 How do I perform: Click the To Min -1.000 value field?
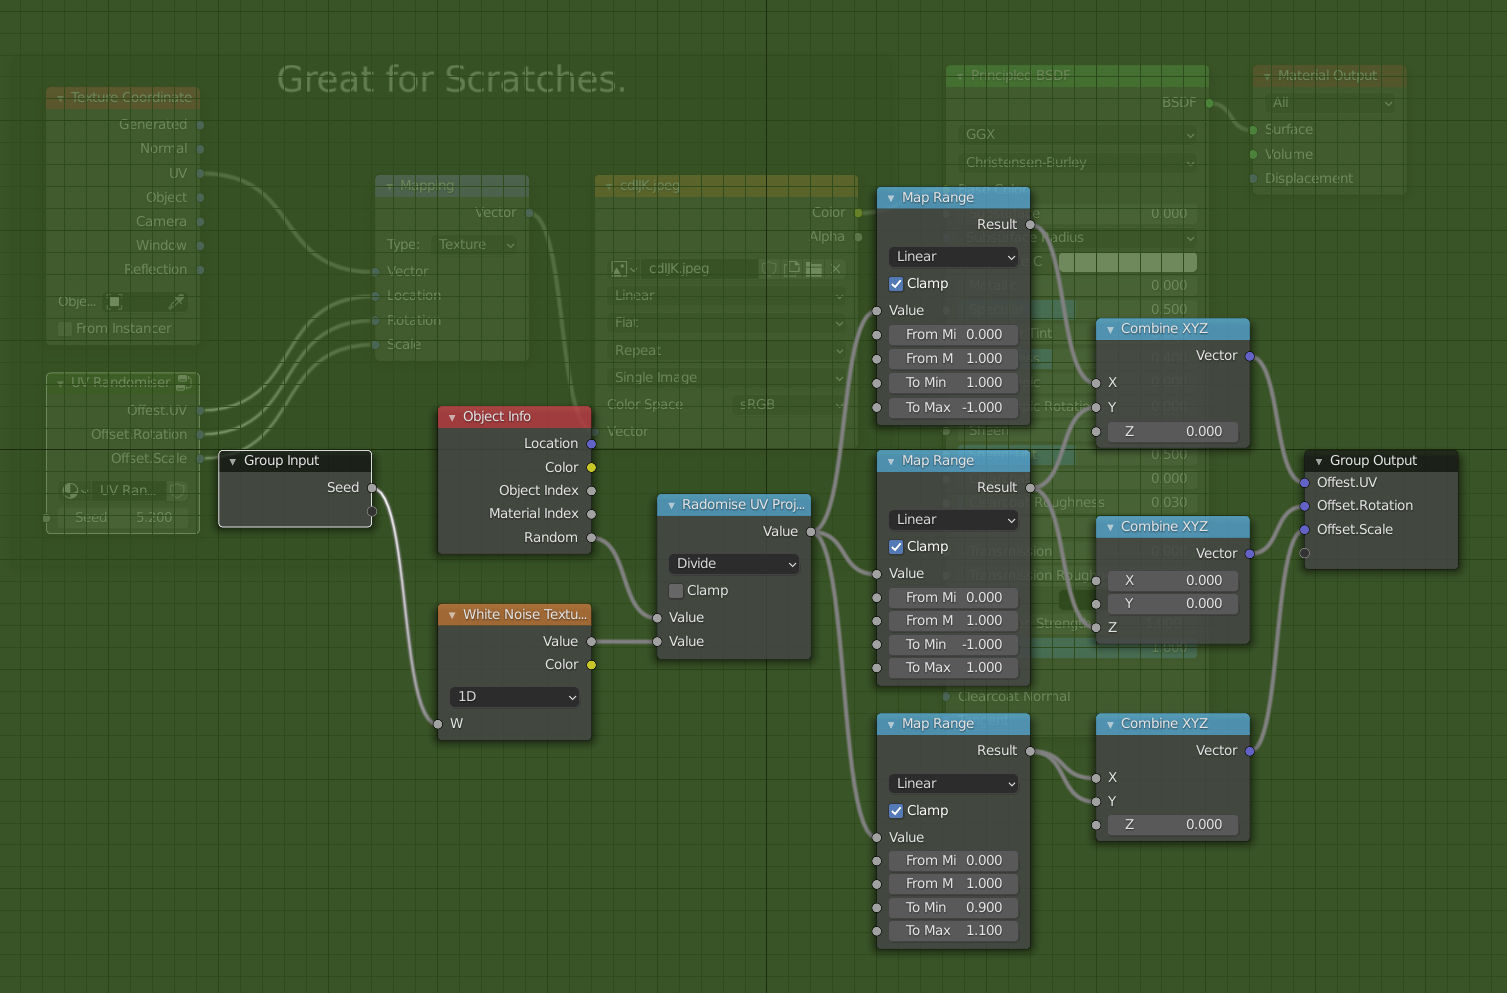coord(953,645)
